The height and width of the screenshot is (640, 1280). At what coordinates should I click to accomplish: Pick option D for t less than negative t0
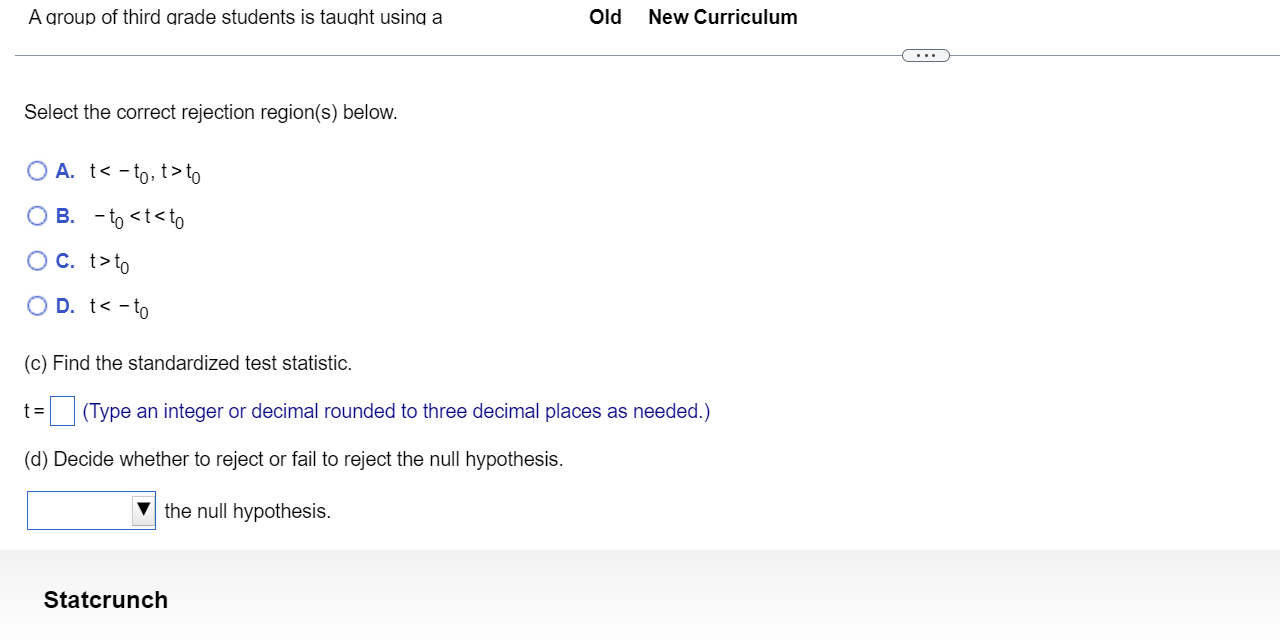point(36,304)
